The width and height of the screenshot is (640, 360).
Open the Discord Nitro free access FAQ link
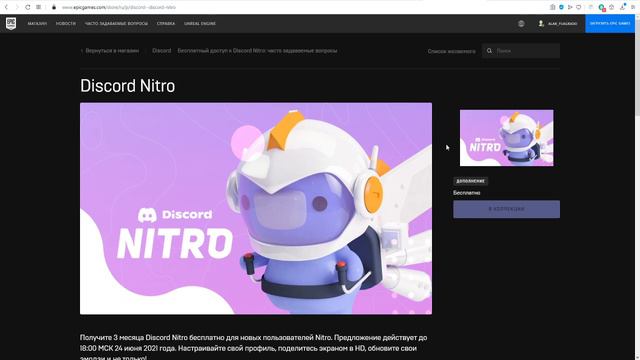(x=257, y=51)
